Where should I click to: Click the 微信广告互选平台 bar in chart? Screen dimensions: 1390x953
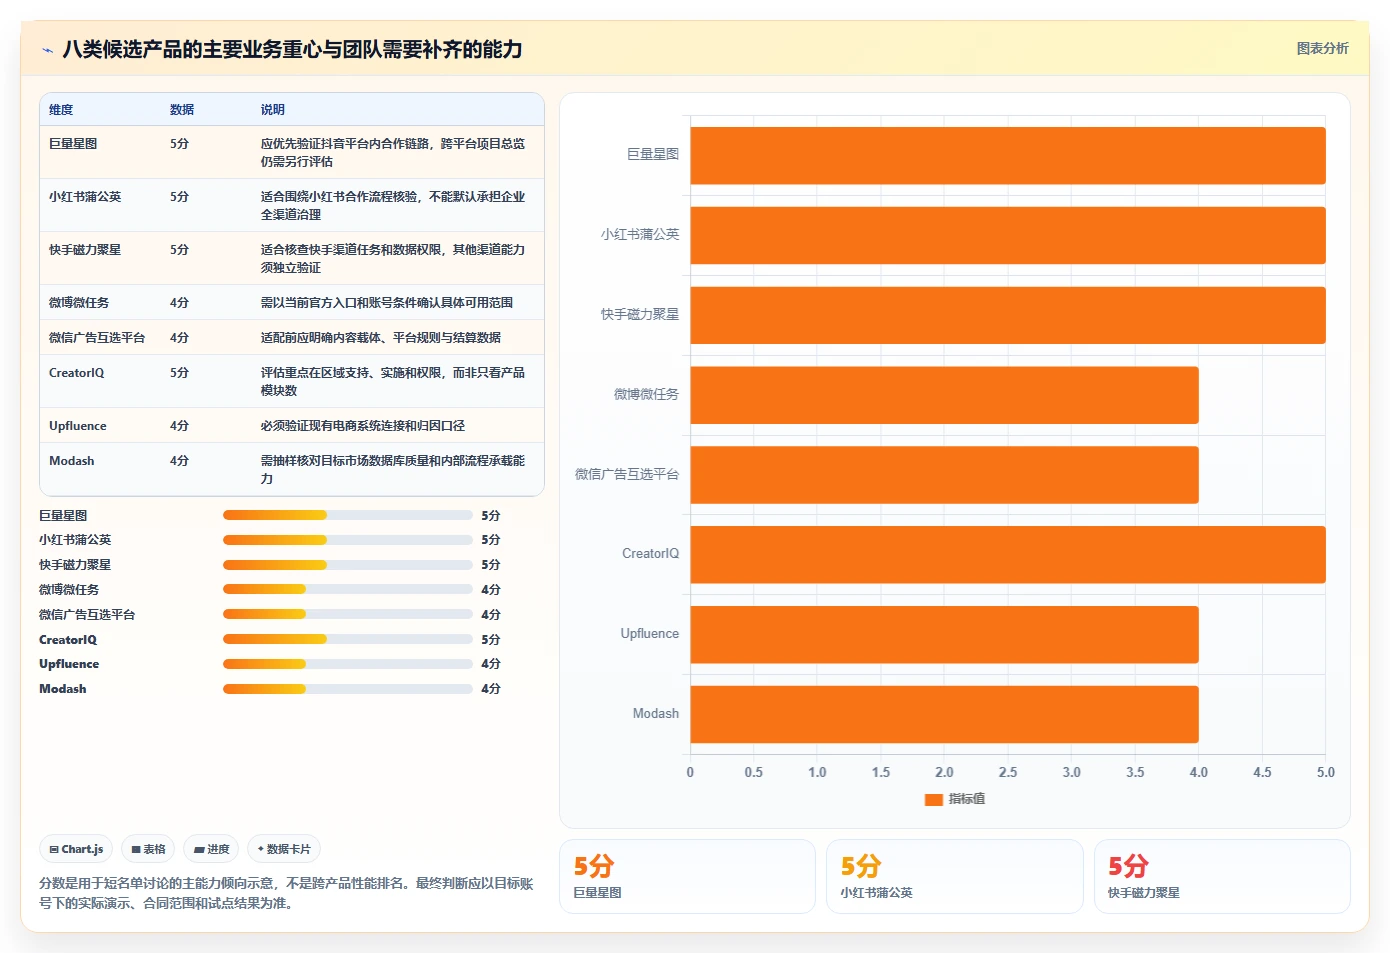tap(944, 475)
